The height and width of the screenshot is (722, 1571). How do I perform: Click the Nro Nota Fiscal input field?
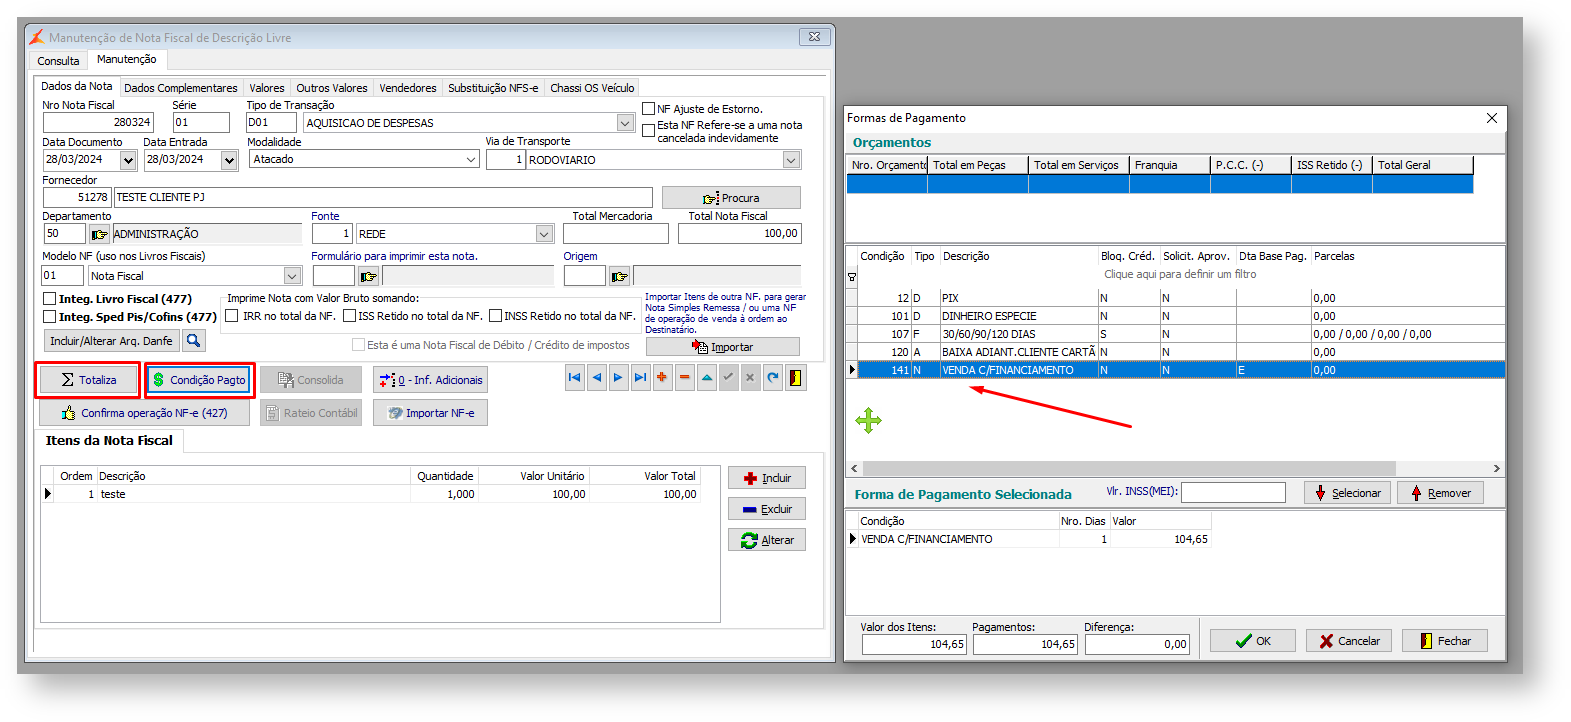point(98,122)
